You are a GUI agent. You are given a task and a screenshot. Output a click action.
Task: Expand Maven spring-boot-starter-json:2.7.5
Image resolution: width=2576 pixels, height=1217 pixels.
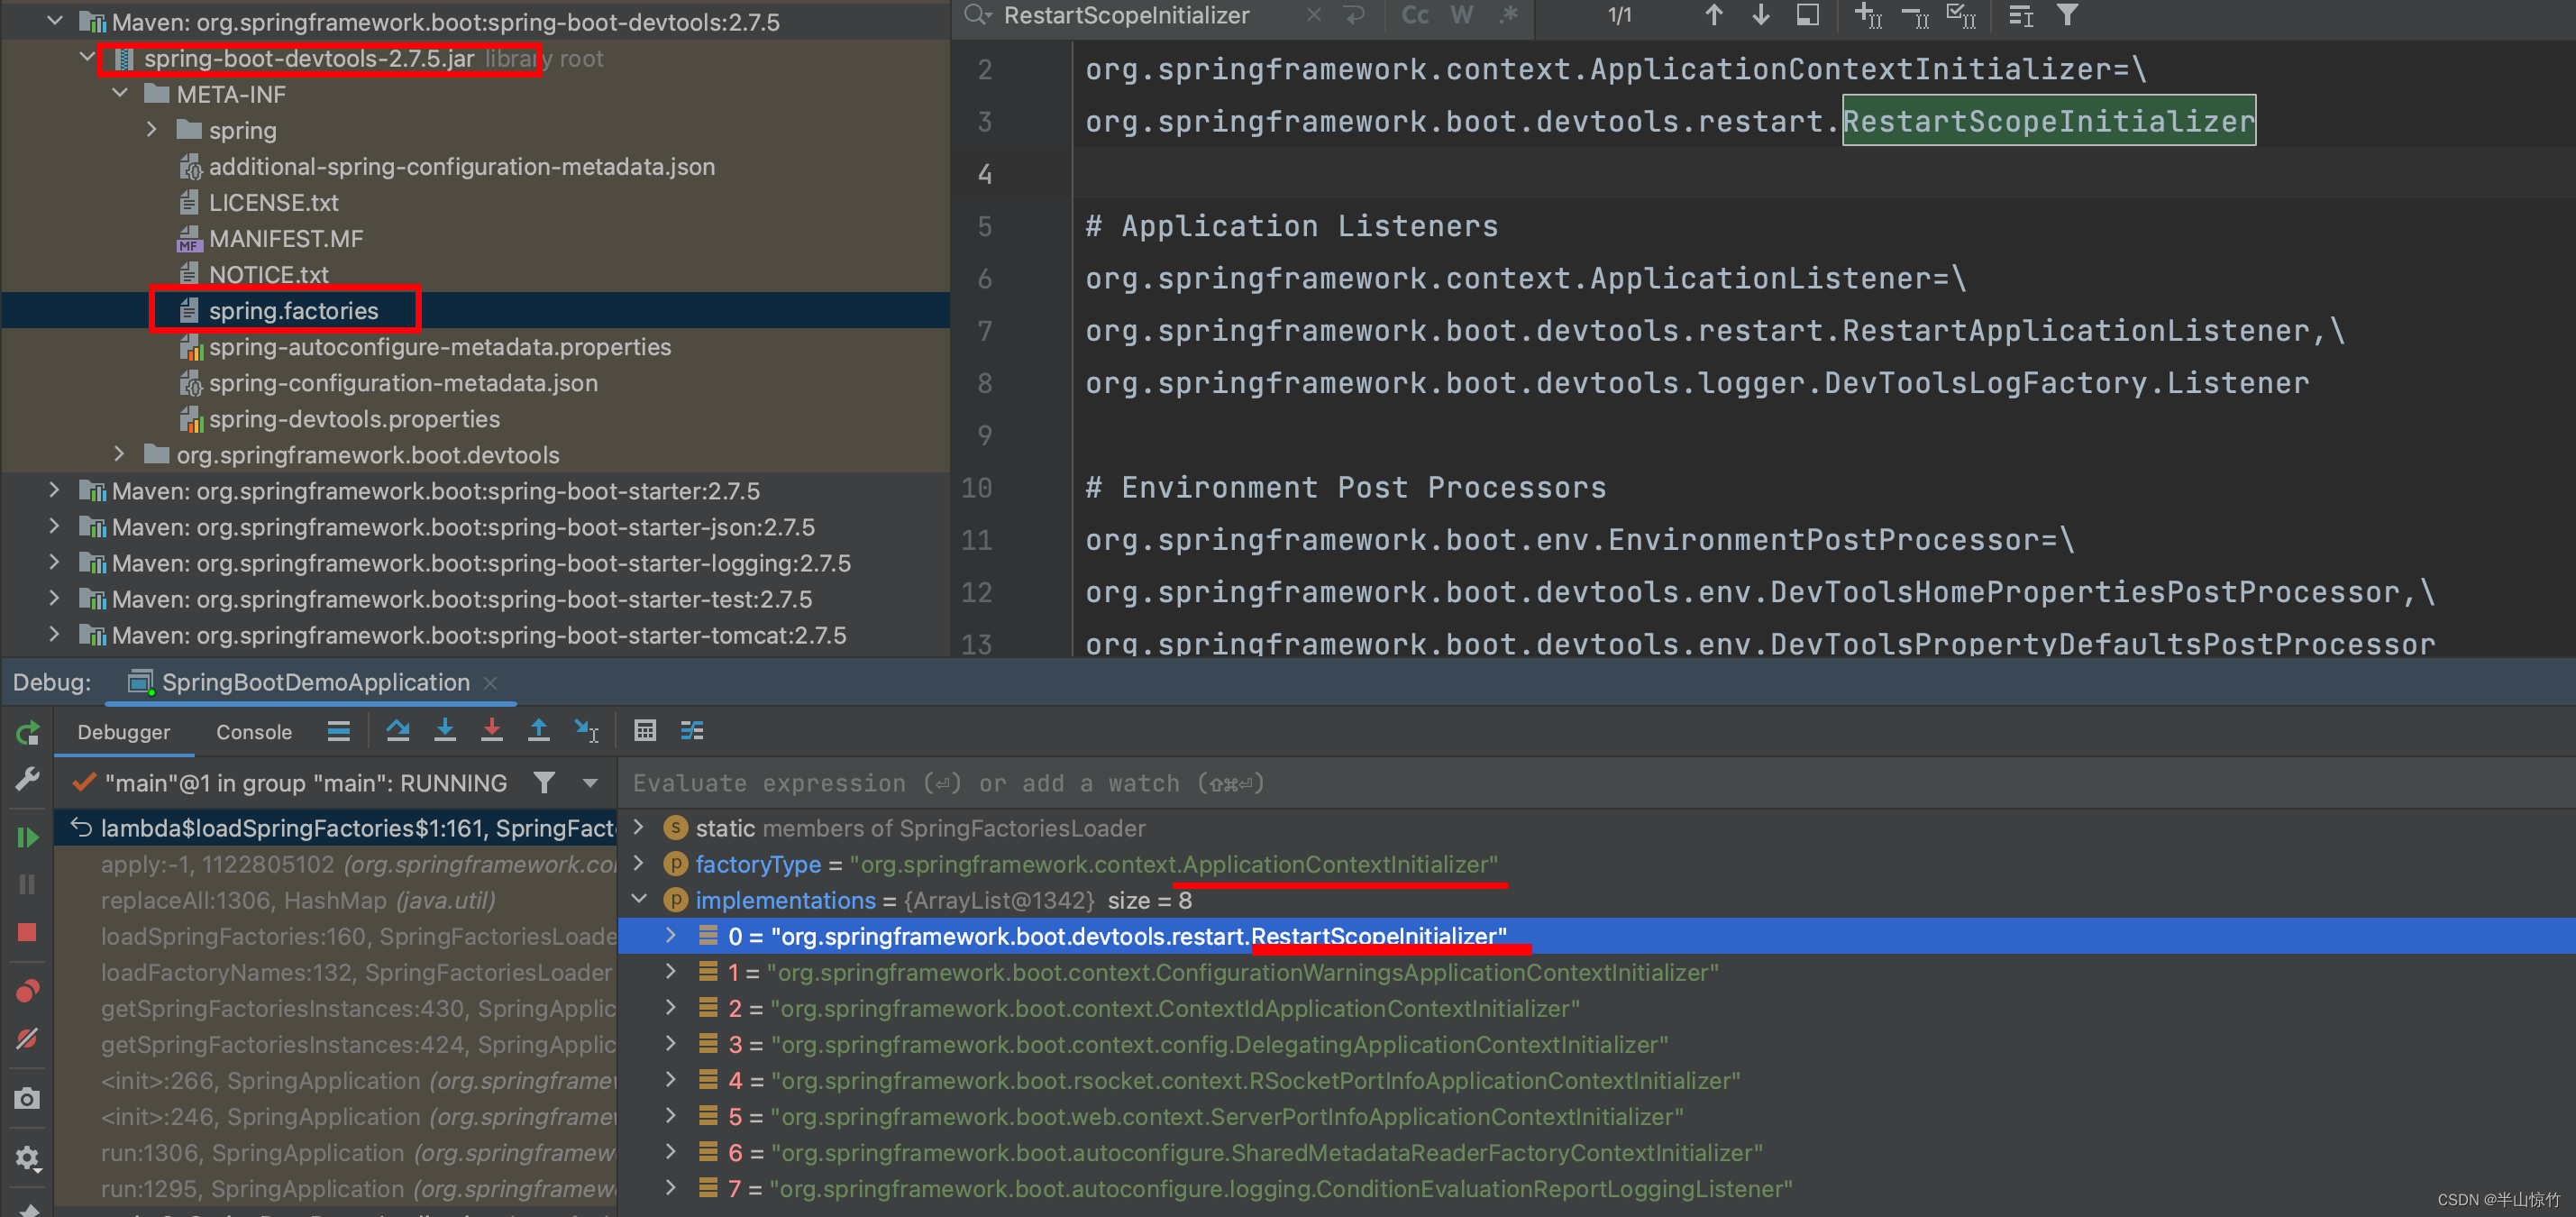[55, 526]
